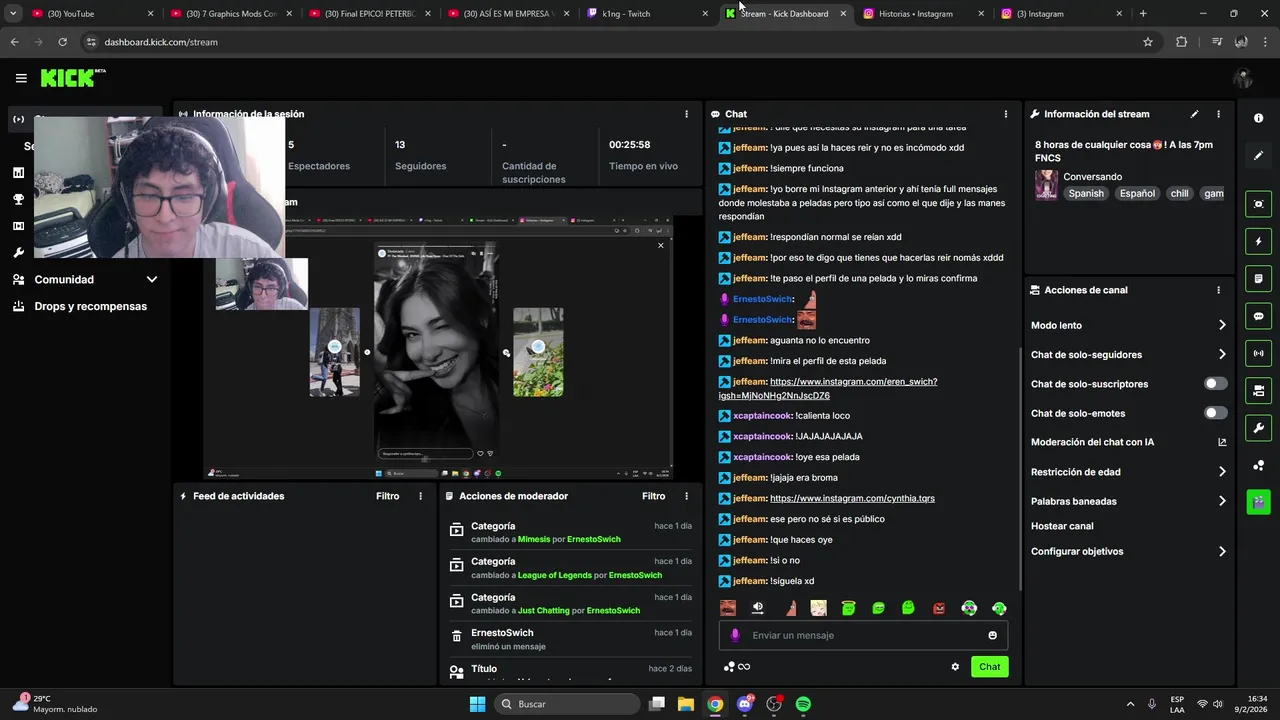Open Acciones de moderador three-dot menu
Screen dimensions: 1280x720
(686, 496)
